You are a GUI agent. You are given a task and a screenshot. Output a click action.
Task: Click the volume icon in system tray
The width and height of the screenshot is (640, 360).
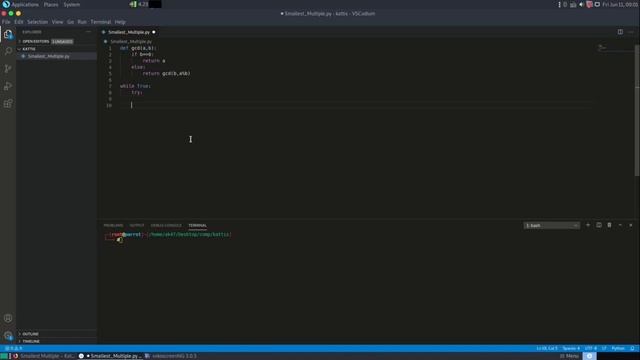581,4
